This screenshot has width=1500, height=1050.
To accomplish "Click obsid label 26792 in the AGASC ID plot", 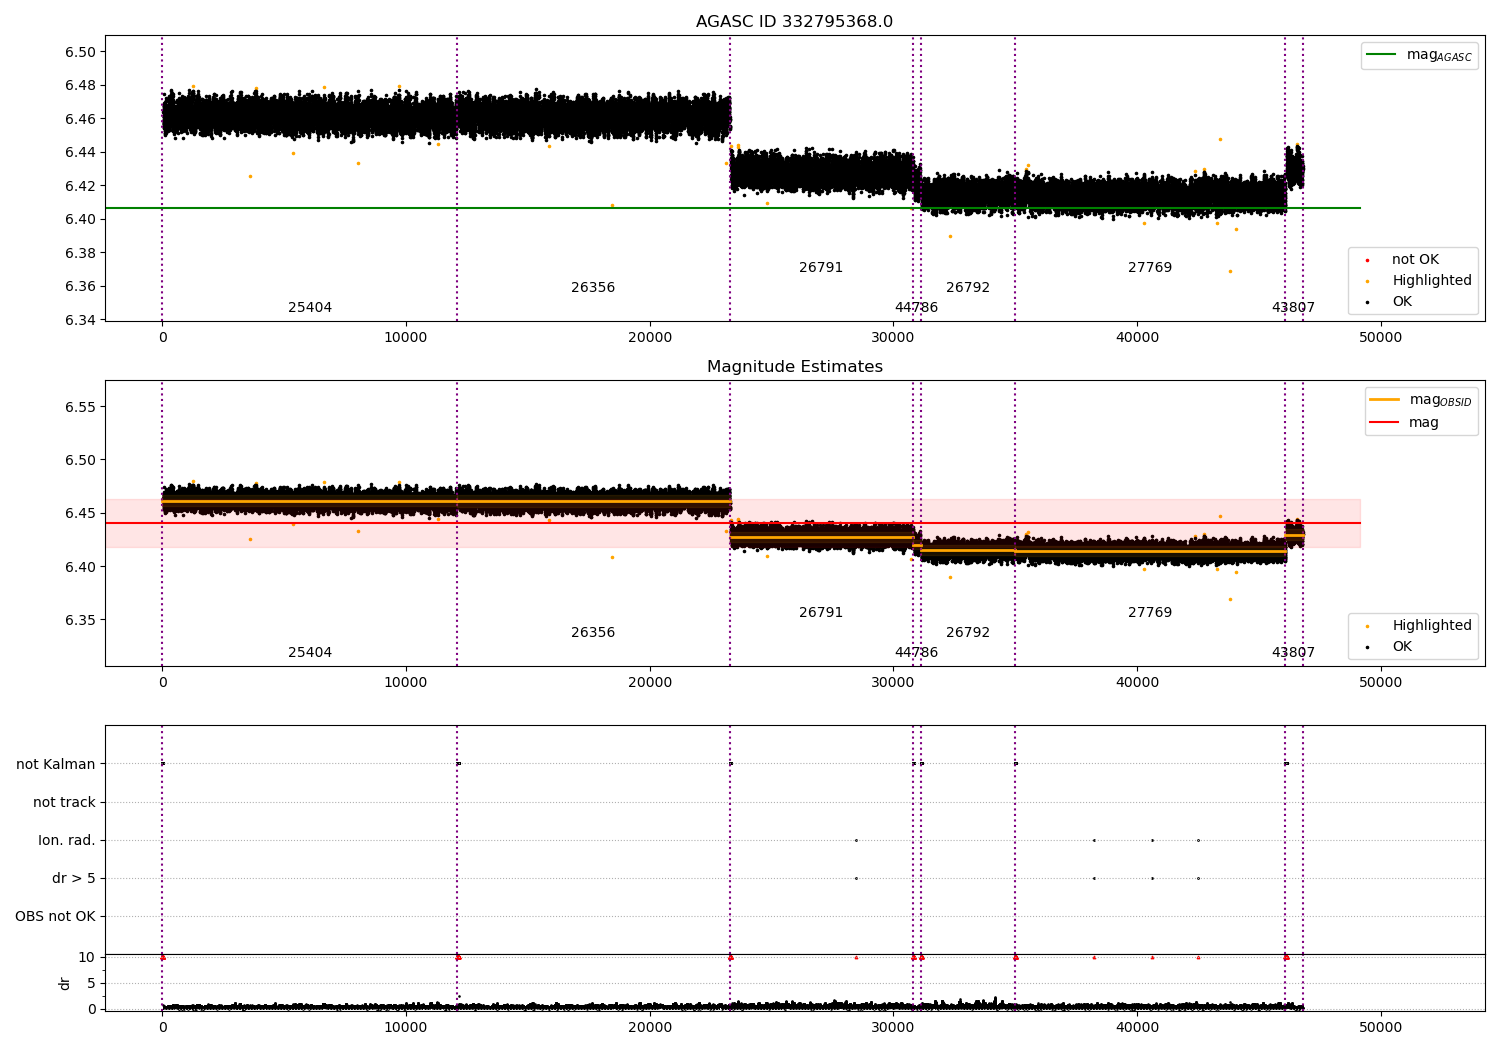I will pos(968,287).
